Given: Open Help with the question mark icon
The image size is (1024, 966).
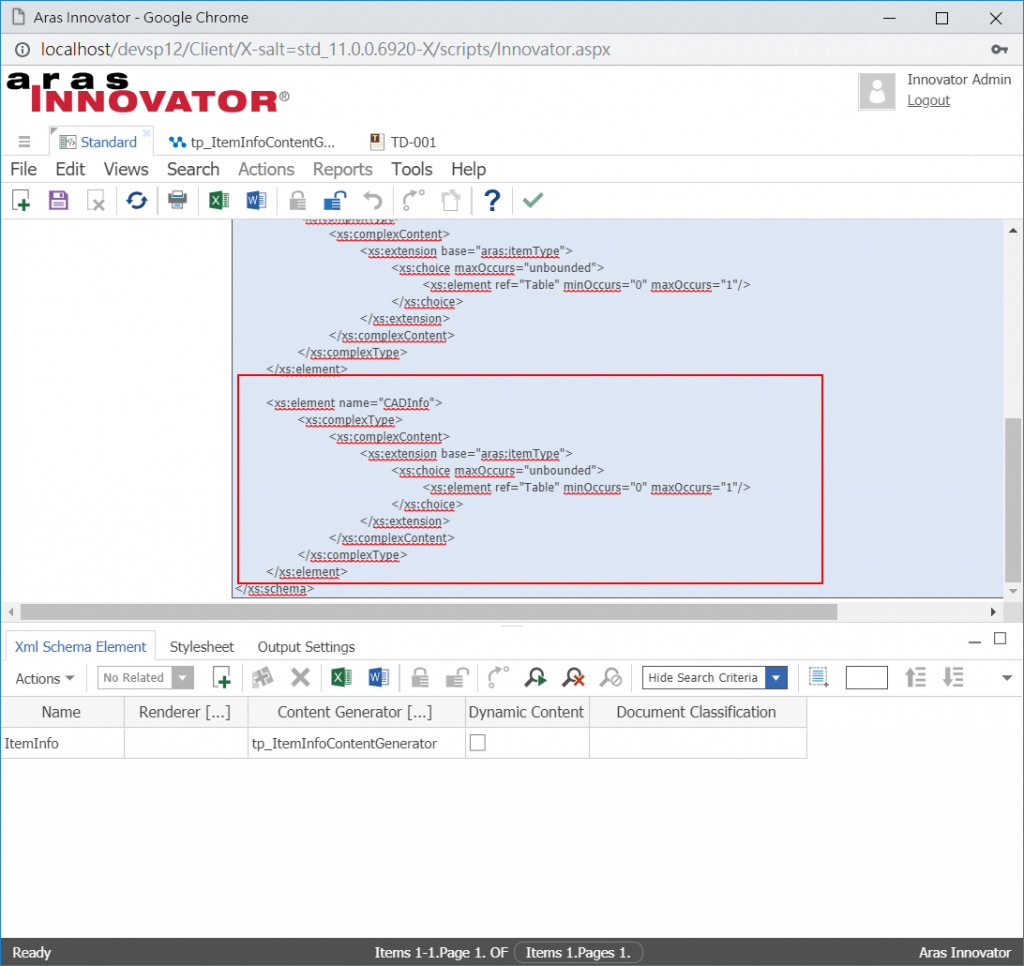Looking at the screenshot, I should pyautogui.click(x=492, y=201).
